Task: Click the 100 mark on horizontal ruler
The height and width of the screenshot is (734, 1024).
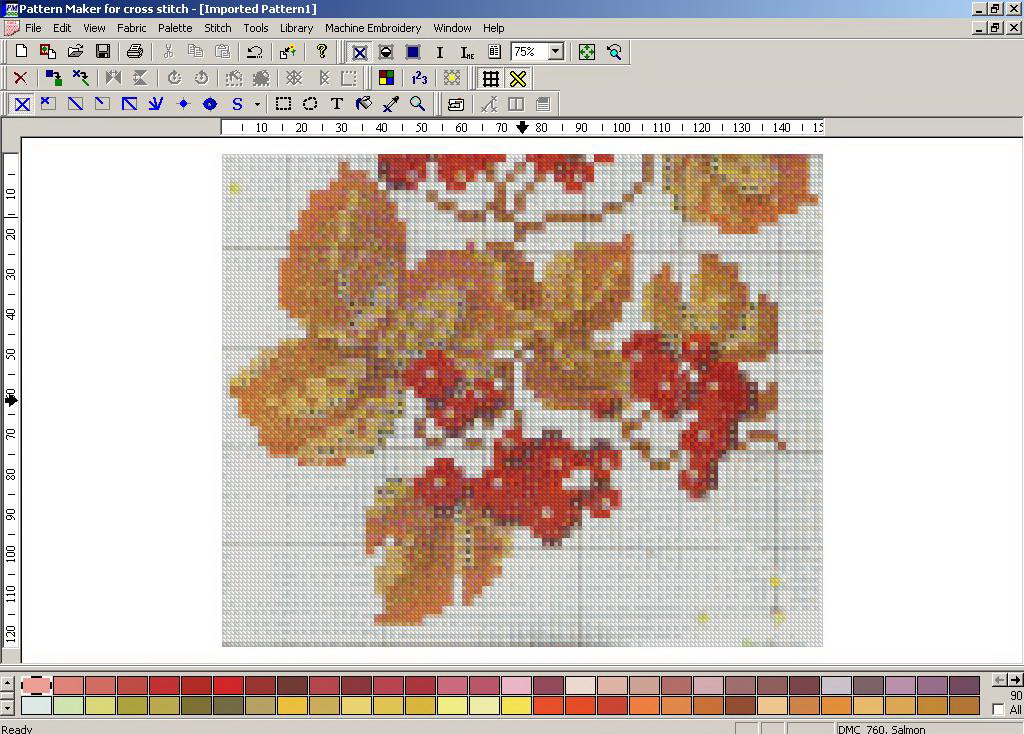Action: coord(621,127)
